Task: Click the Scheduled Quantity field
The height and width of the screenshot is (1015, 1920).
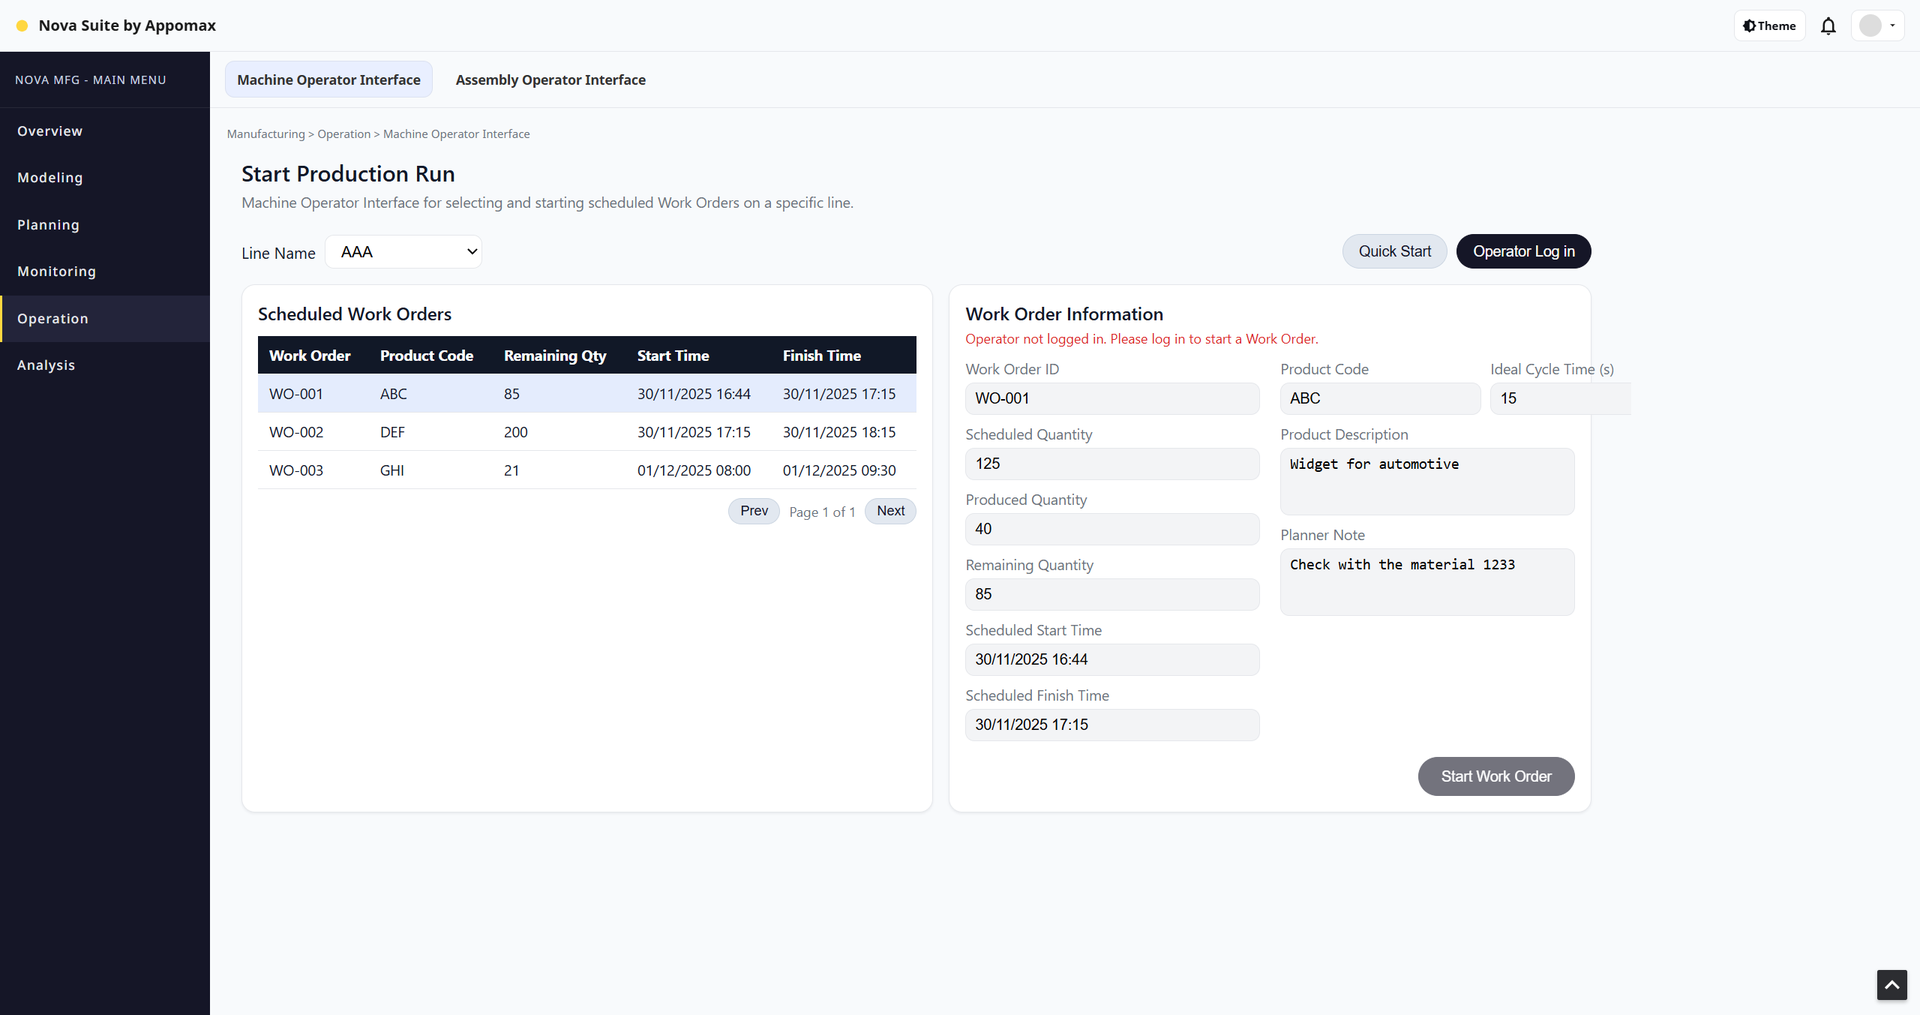Action: pyautogui.click(x=1111, y=464)
